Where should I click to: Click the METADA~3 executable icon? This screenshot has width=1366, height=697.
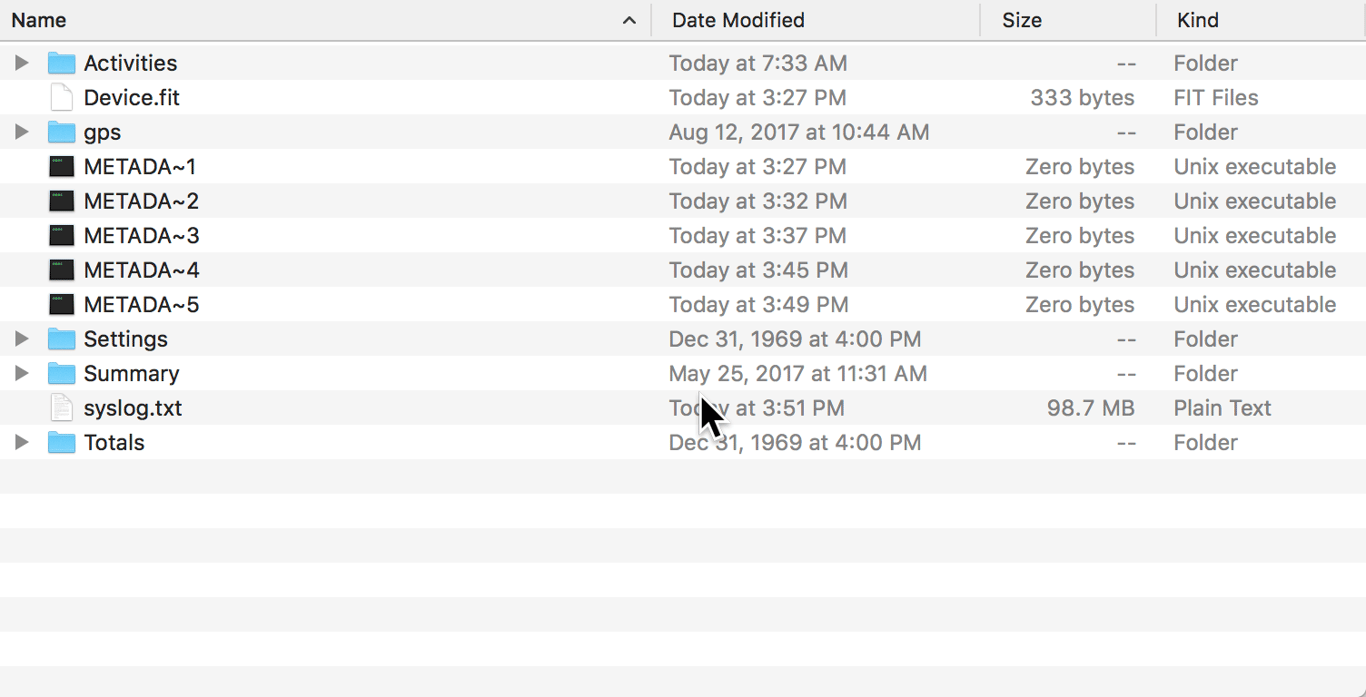click(62, 236)
